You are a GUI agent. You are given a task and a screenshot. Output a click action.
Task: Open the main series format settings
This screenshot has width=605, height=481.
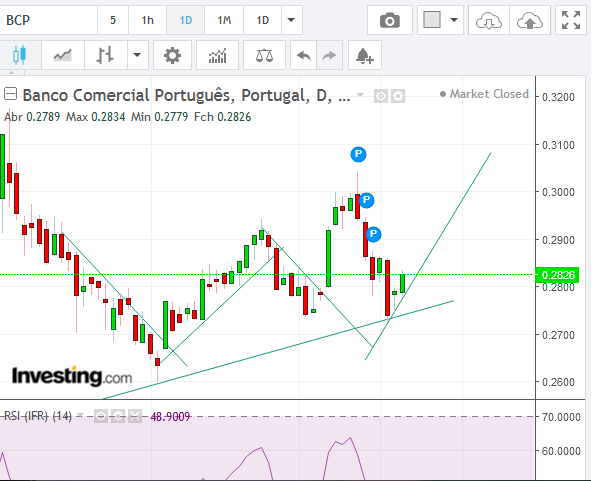point(398,96)
